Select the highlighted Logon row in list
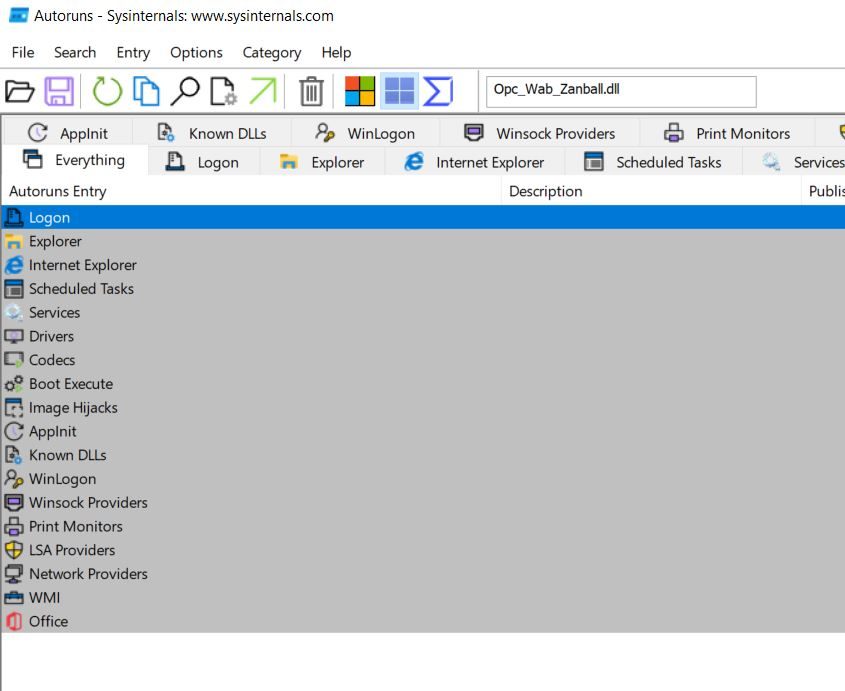Image resolution: width=845 pixels, height=691 pixels. (x=423, y=217)
